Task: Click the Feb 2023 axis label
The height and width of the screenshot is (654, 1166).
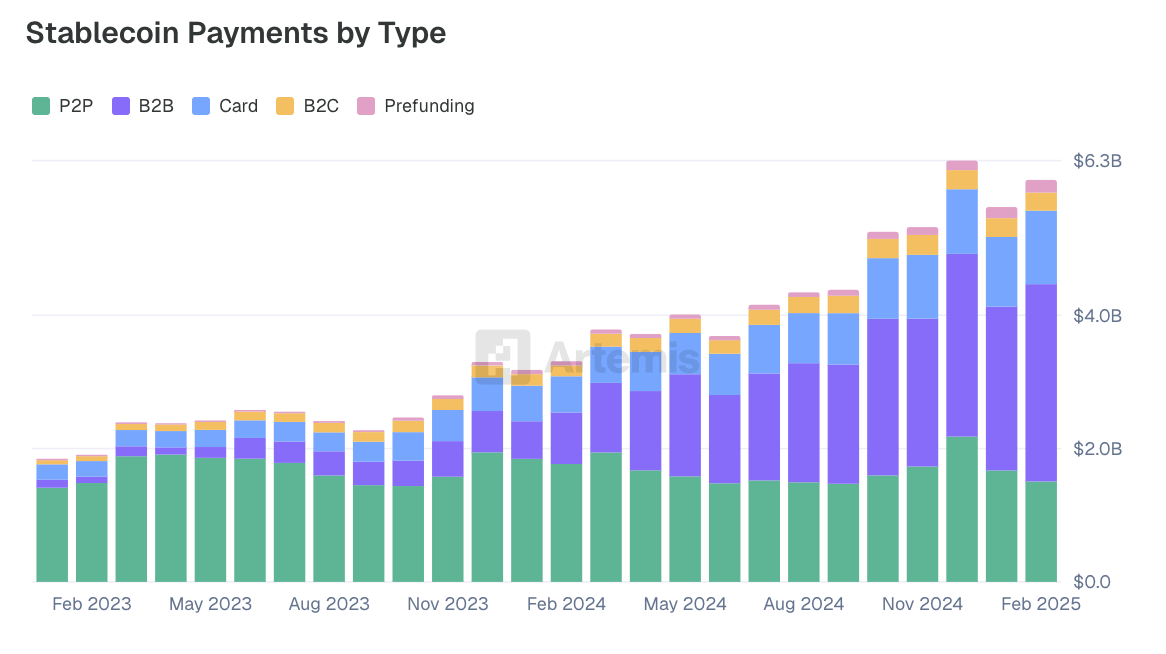Action: click(x=91, y=604)
